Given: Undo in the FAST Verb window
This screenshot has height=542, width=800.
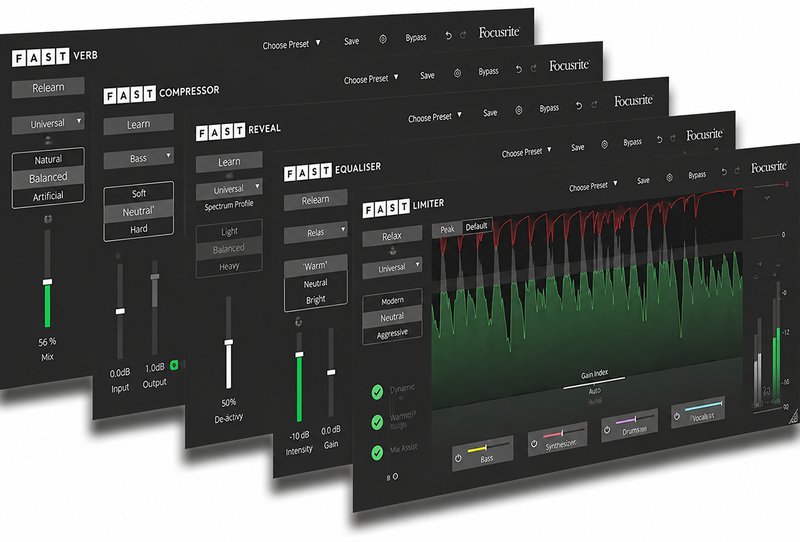Looking at the screenshot, I should click(448, 36).
